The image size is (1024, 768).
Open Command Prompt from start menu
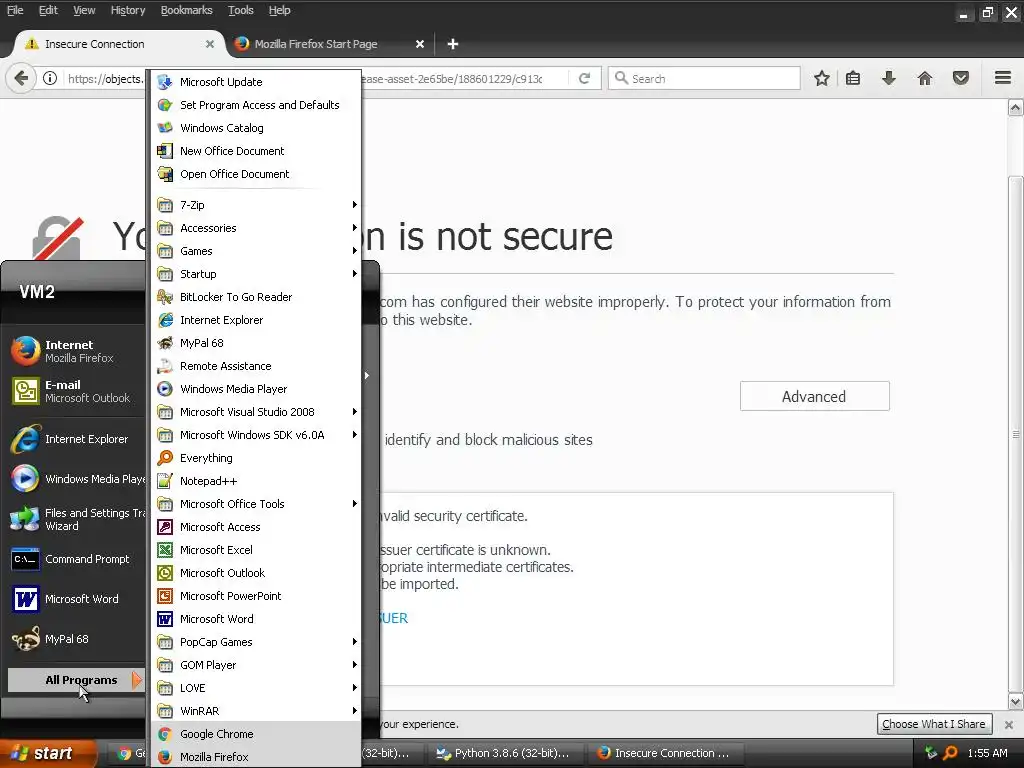pos(76,559)
